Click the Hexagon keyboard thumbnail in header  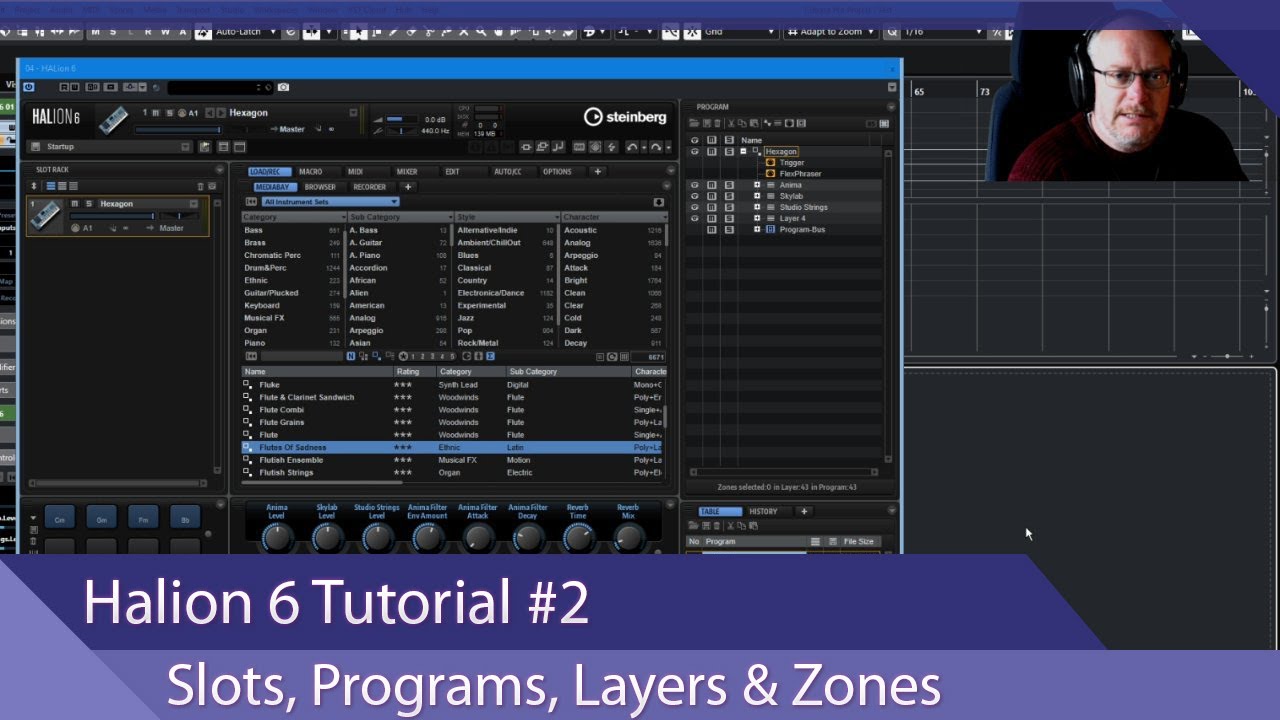point(113,119)
